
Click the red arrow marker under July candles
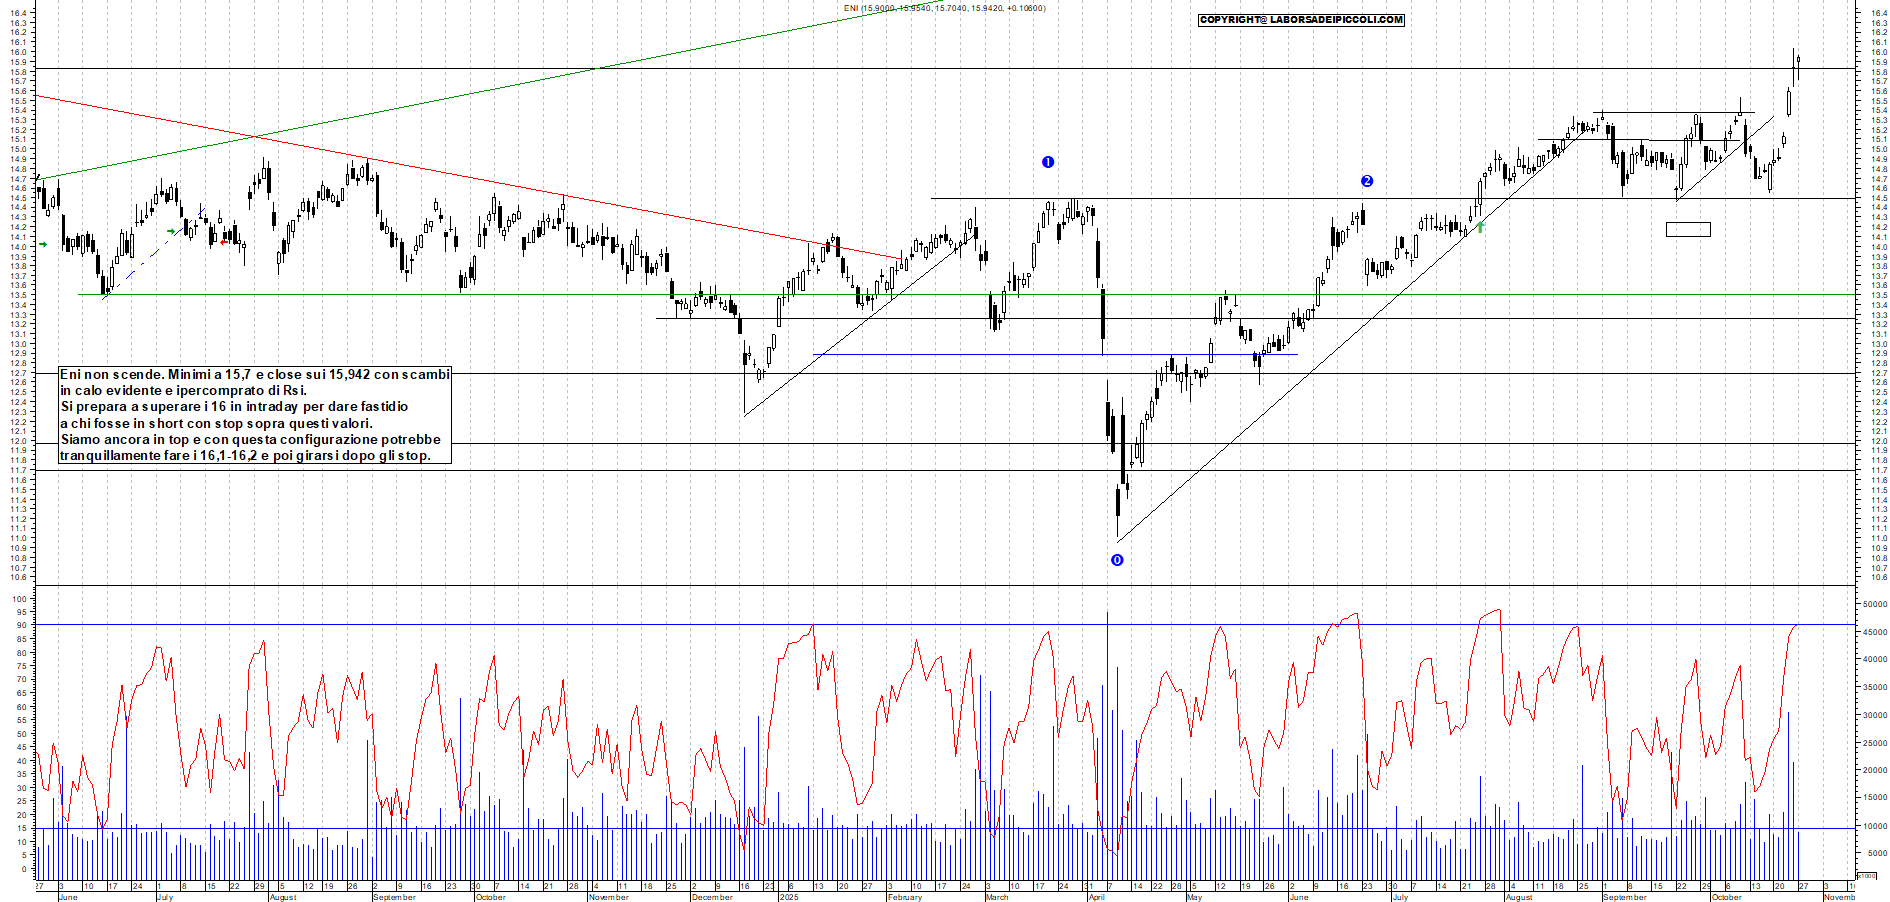coord(224,240)
